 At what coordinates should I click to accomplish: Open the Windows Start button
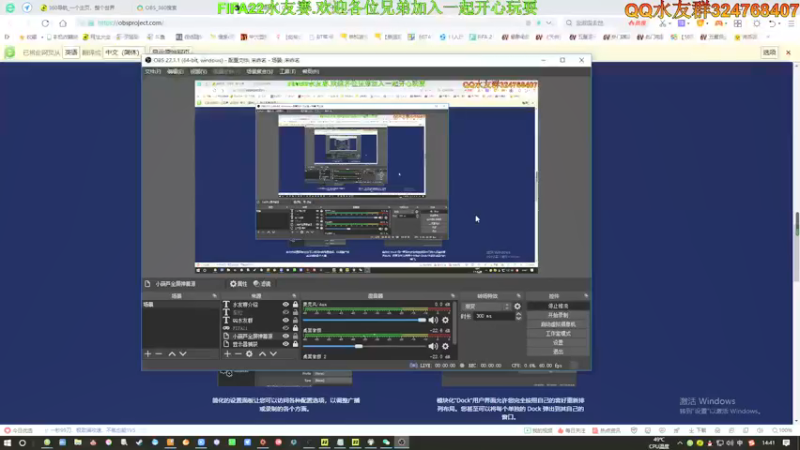click(x=7, y=443)
